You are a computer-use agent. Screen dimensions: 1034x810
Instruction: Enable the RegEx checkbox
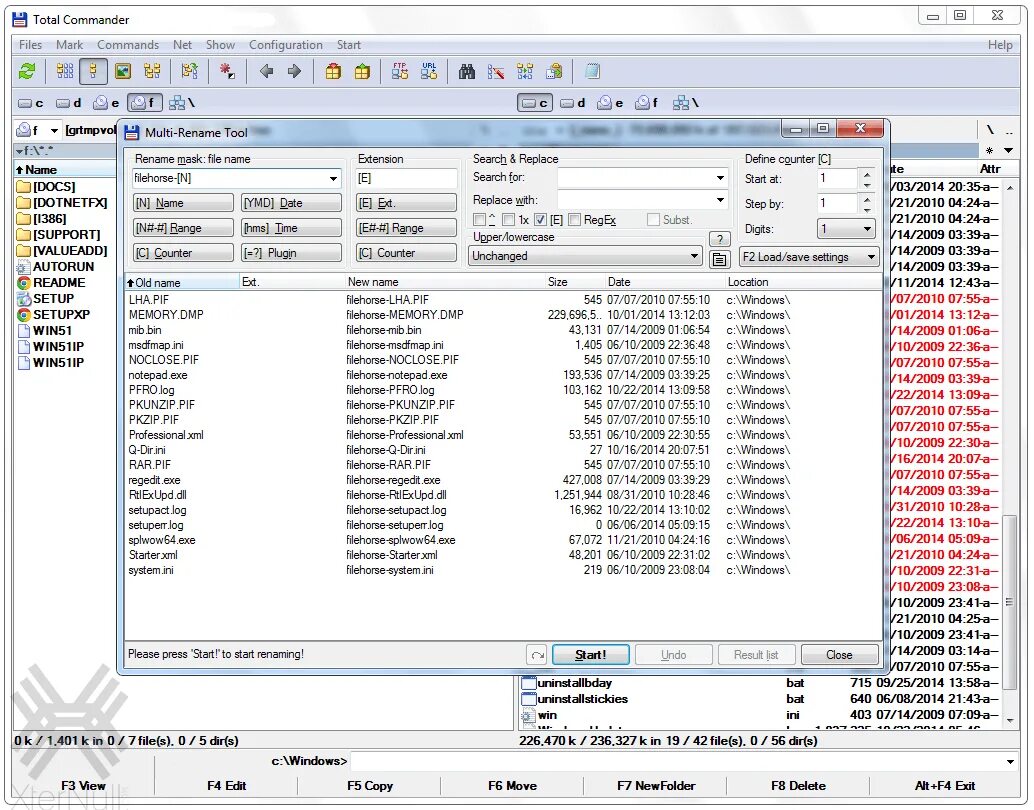[574, 220]
